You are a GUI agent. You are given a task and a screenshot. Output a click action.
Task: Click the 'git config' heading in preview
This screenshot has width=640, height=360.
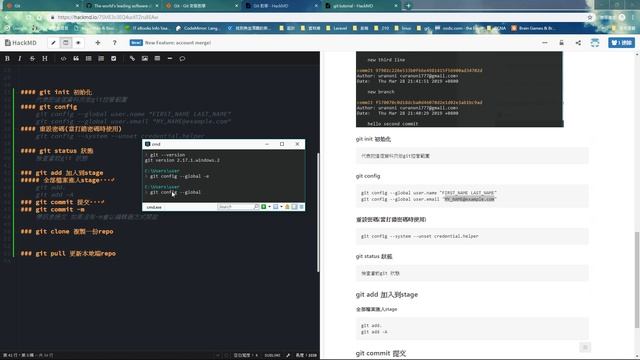click(x=368, y=176)
